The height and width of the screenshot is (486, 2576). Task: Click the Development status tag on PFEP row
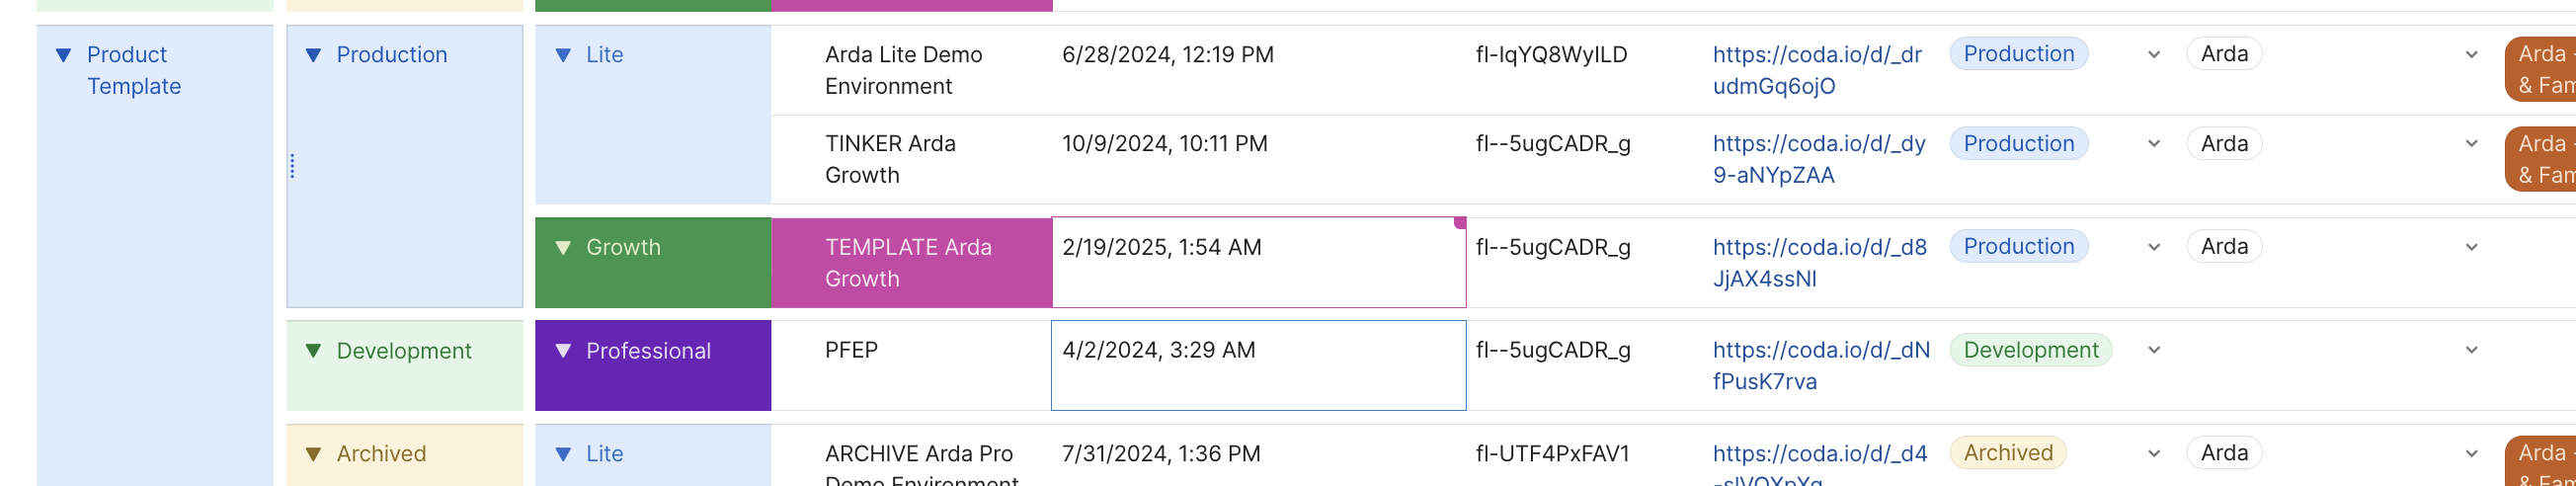tap(2030, 350)
